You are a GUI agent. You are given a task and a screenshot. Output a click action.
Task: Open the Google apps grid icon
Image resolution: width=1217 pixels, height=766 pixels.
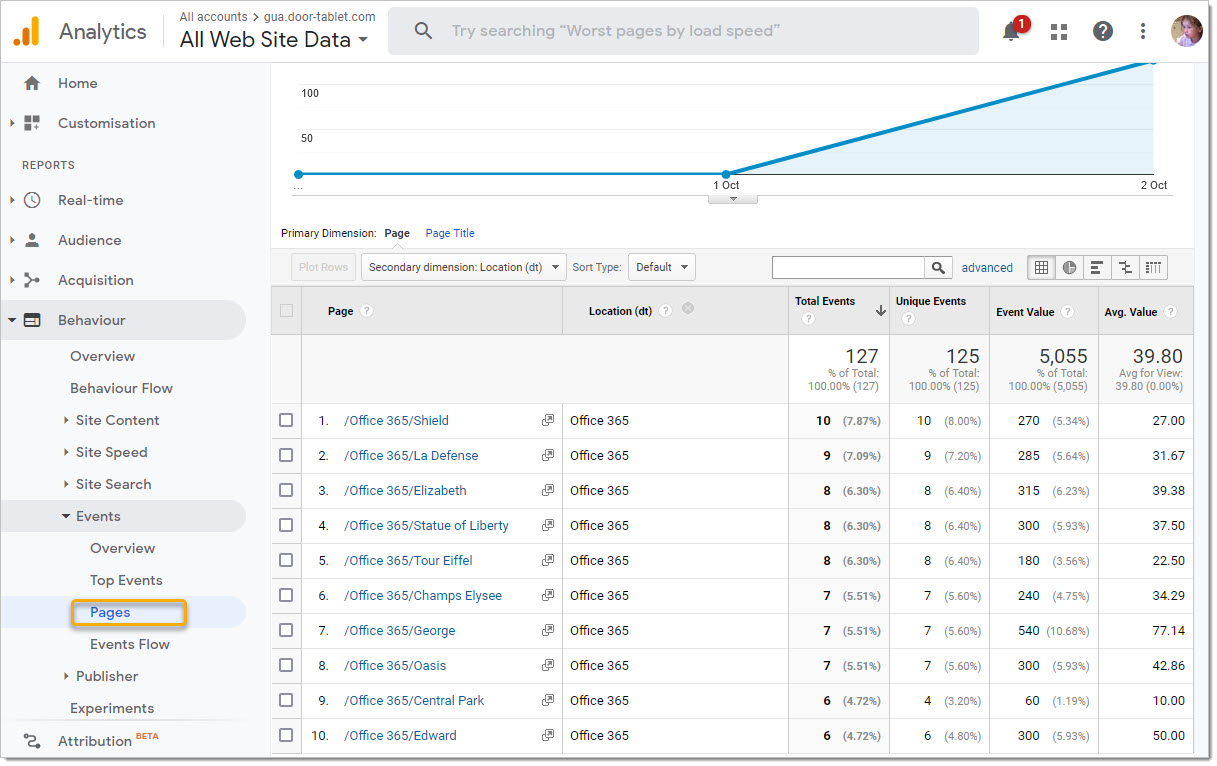1059,32
